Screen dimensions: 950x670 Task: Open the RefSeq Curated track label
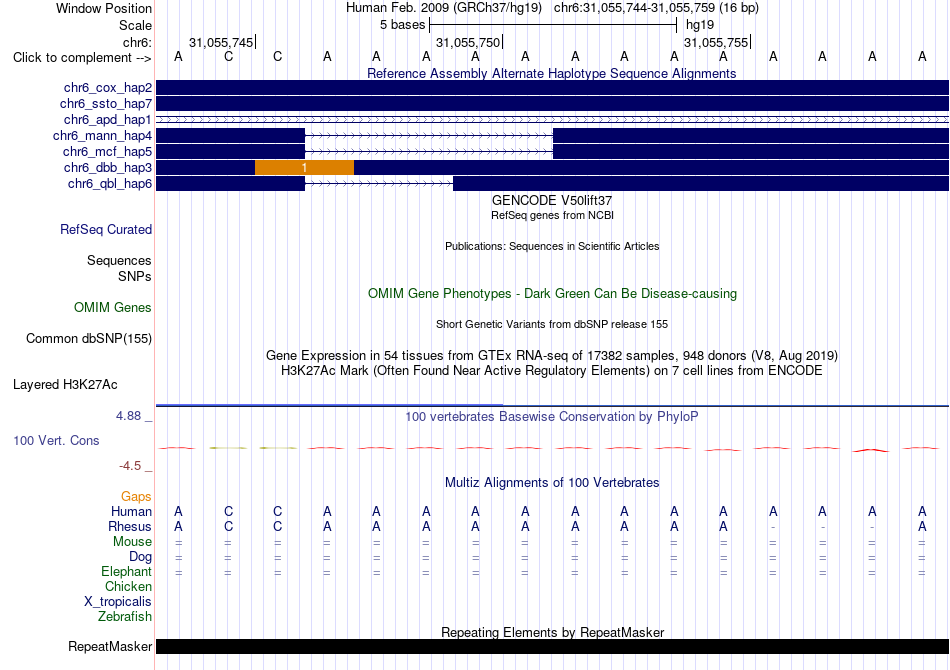coord(106,230)
